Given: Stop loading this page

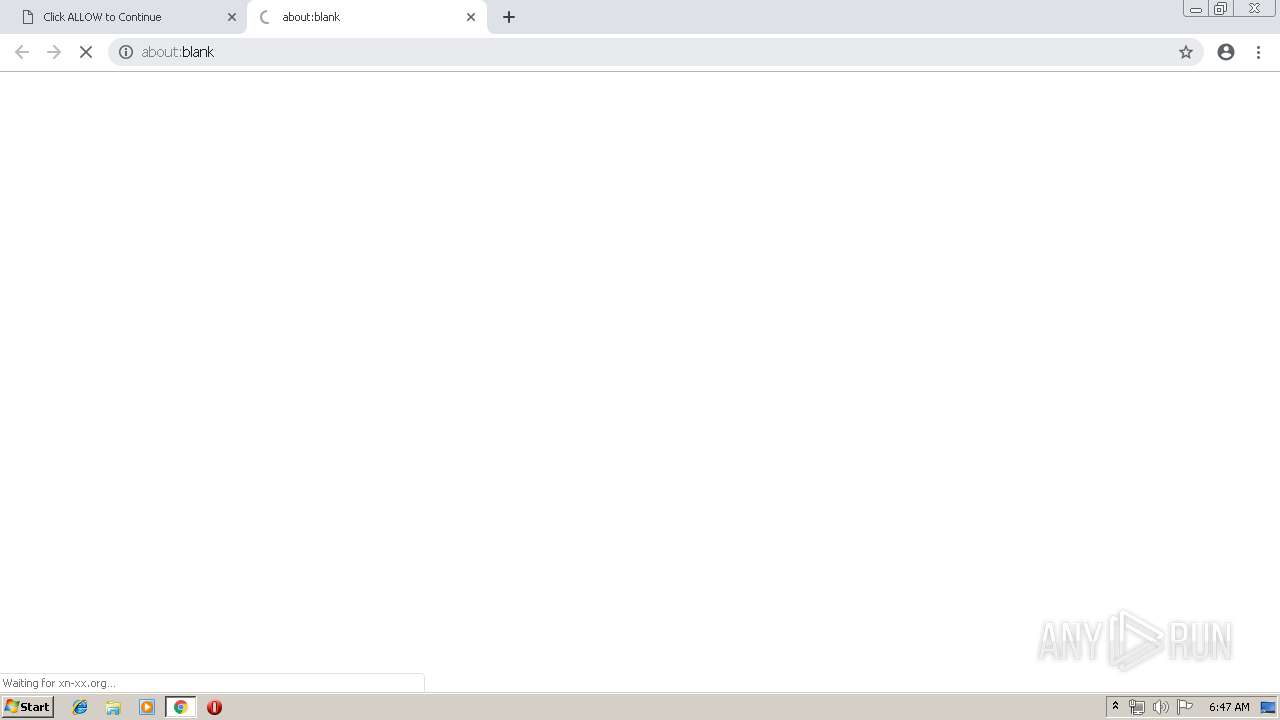Looking at the screenshot, I should (86, 52).
